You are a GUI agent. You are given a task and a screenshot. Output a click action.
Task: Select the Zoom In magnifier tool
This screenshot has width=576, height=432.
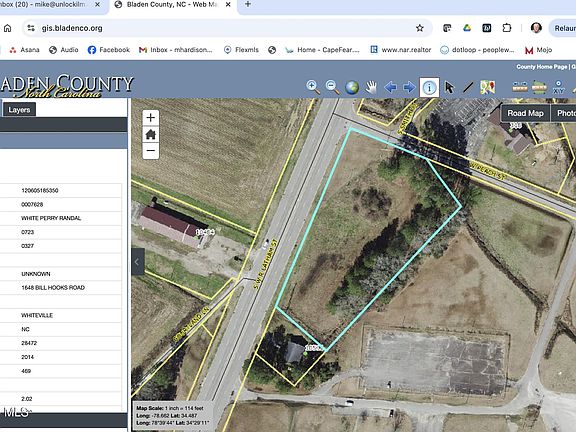tap(313, 87)
